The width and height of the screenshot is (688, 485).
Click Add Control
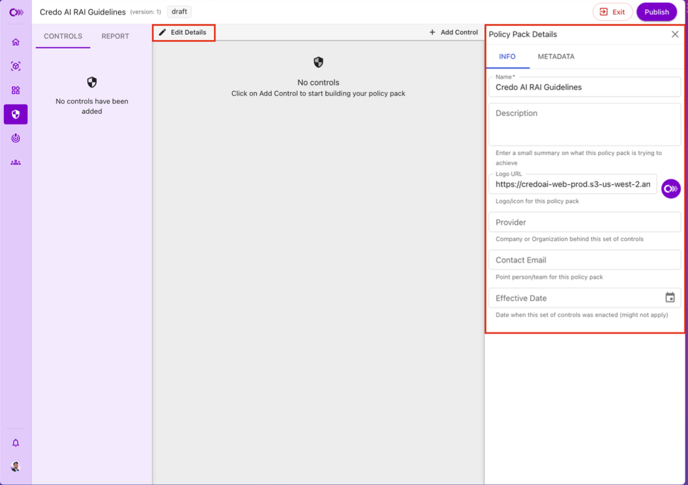(454, 32)
